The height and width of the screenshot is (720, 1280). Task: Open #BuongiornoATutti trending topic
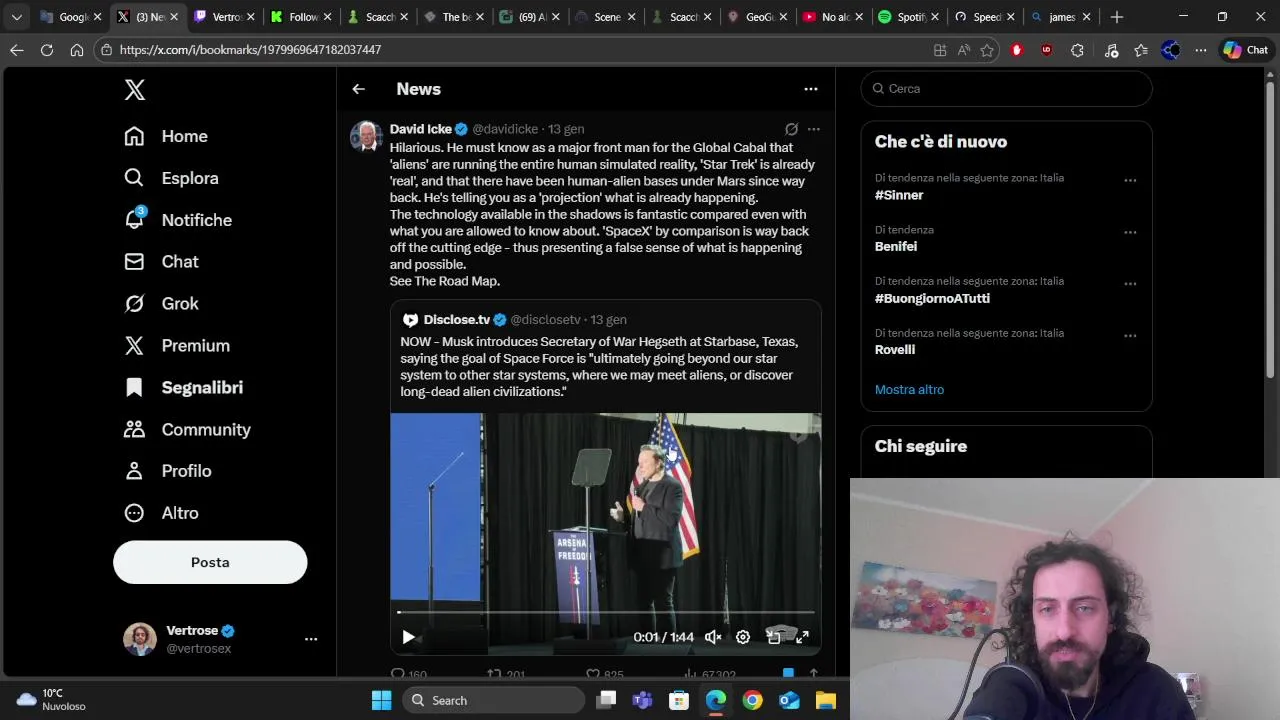pos(932,298)
